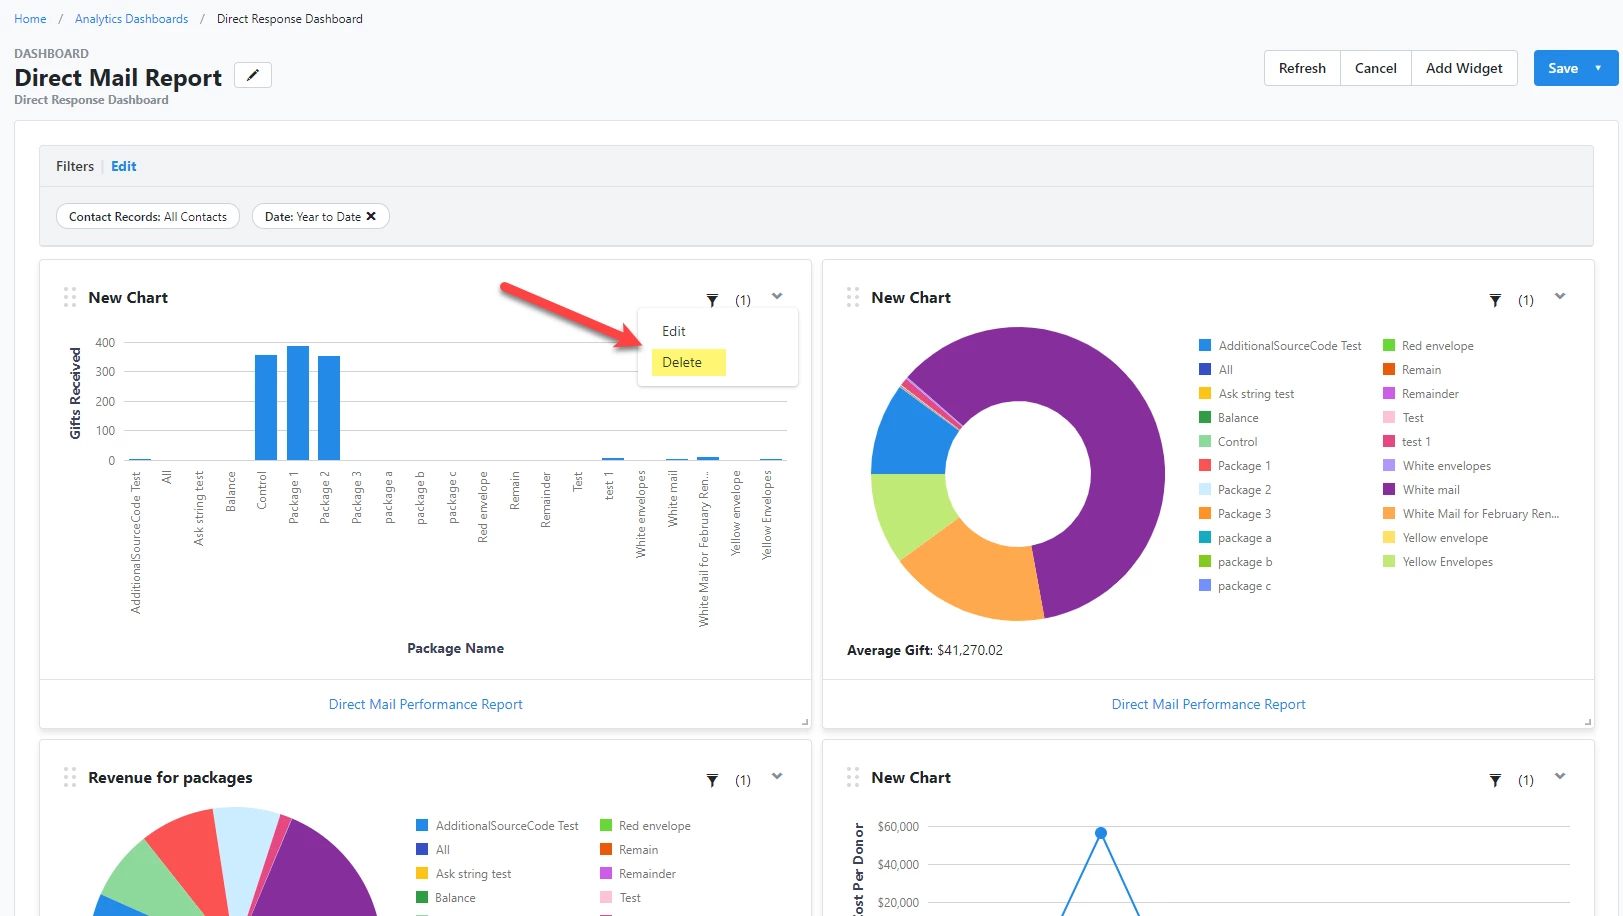Open Direct Mail Performance Report under donut chart
The width and height of the screenshot is (1623, 916).
1208,704
